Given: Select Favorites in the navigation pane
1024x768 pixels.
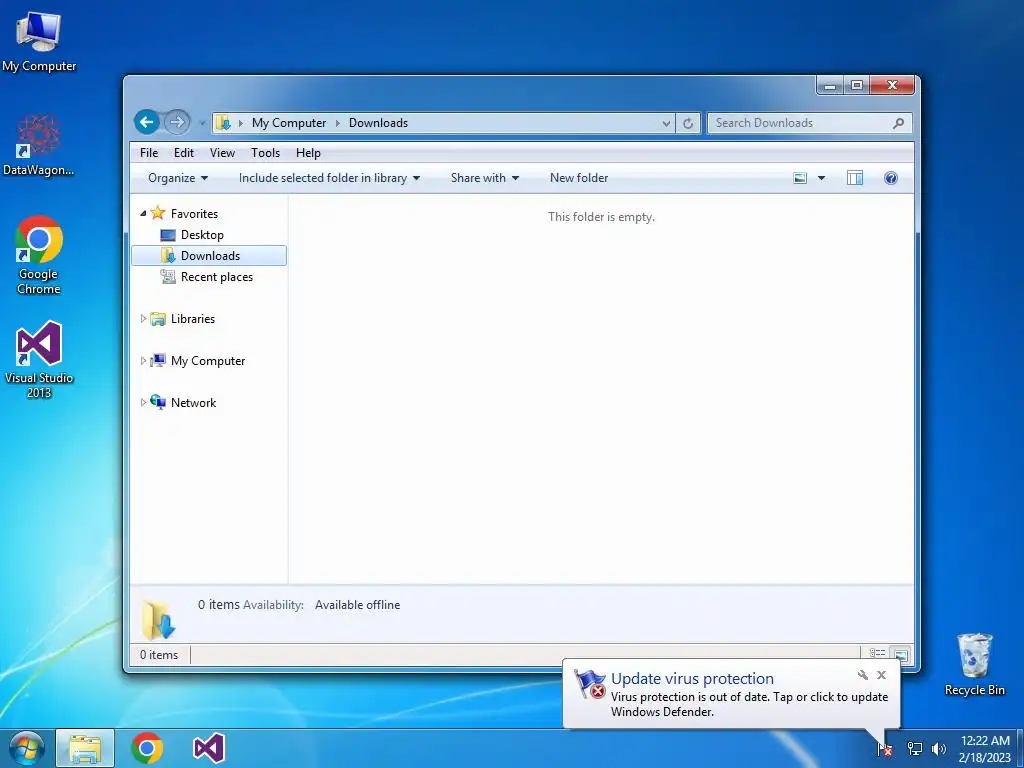Looking at the screenshot, I should coord(194,214).
